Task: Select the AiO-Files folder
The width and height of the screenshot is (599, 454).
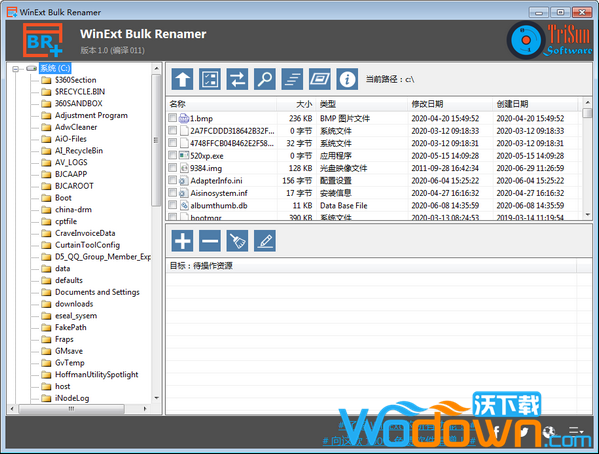Action: click(x=71, y=139)
